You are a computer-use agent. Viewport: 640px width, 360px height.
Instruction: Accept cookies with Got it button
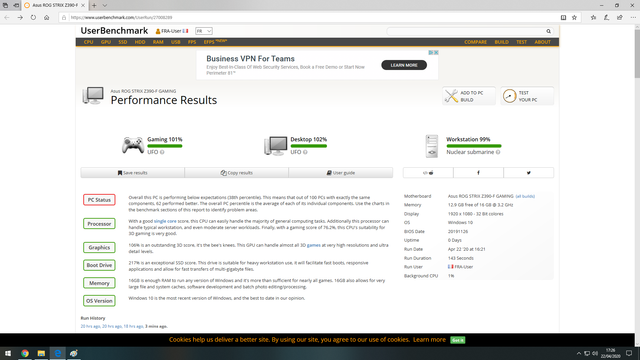pyautogui.click(x=458, y=340)
